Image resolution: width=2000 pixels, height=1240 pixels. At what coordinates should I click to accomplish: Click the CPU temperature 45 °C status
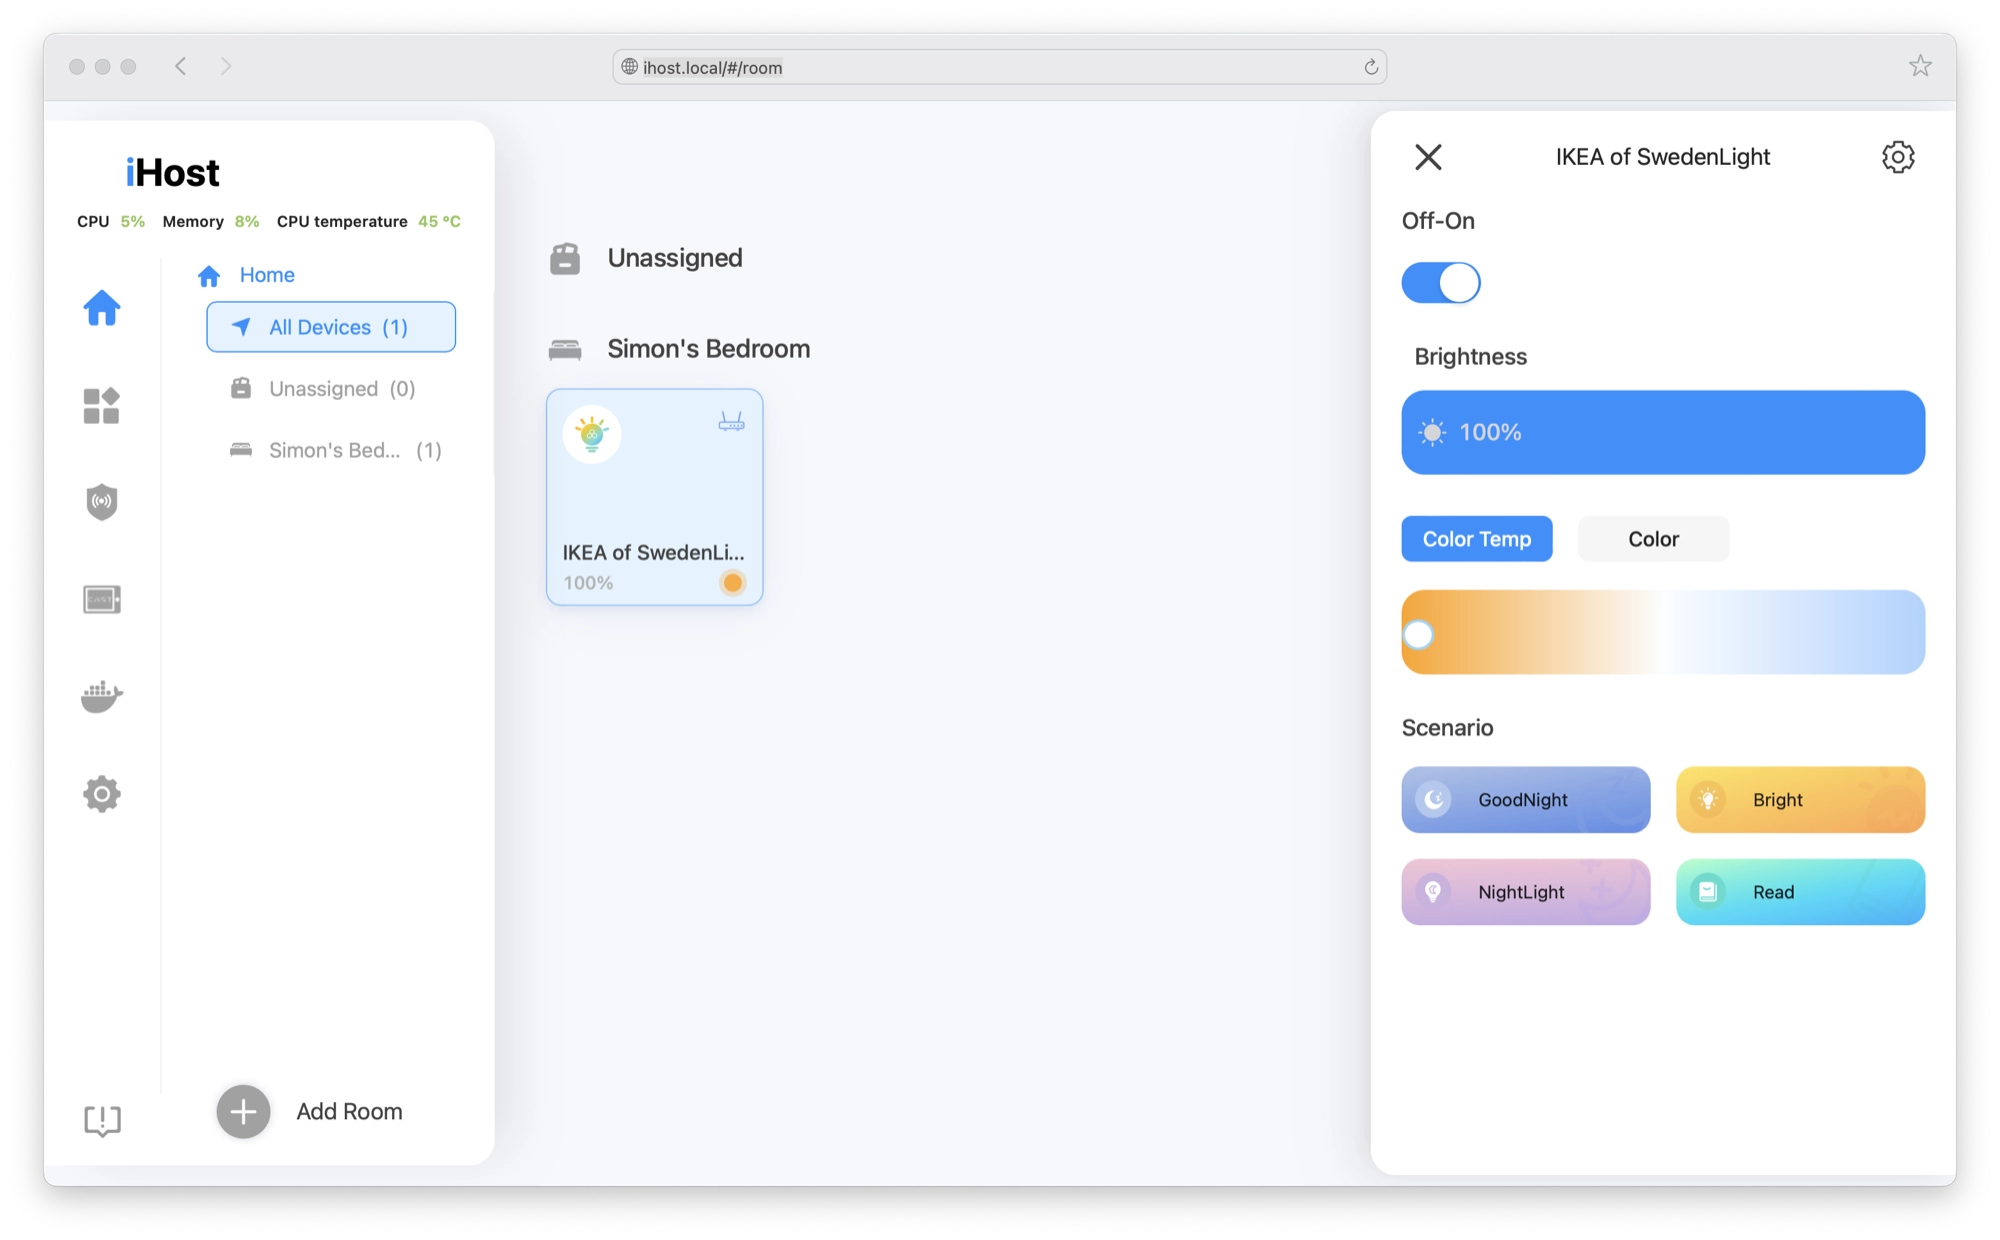(369, 221)
